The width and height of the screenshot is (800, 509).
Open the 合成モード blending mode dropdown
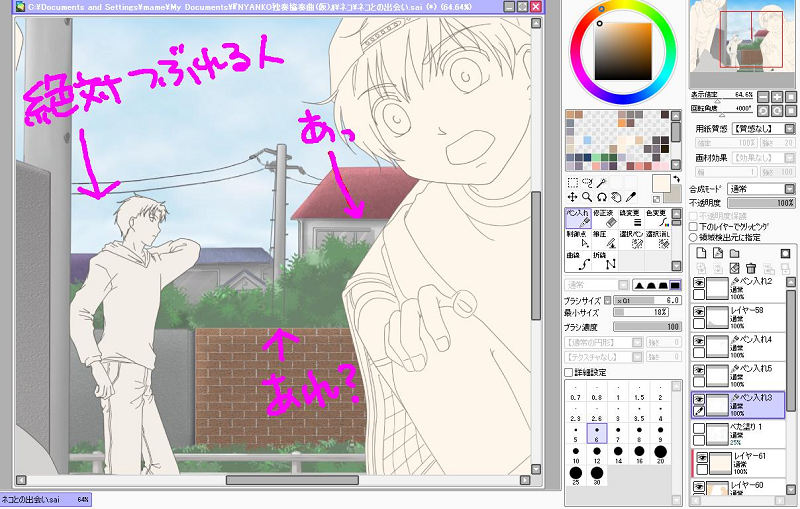click(x=761, y=189)
